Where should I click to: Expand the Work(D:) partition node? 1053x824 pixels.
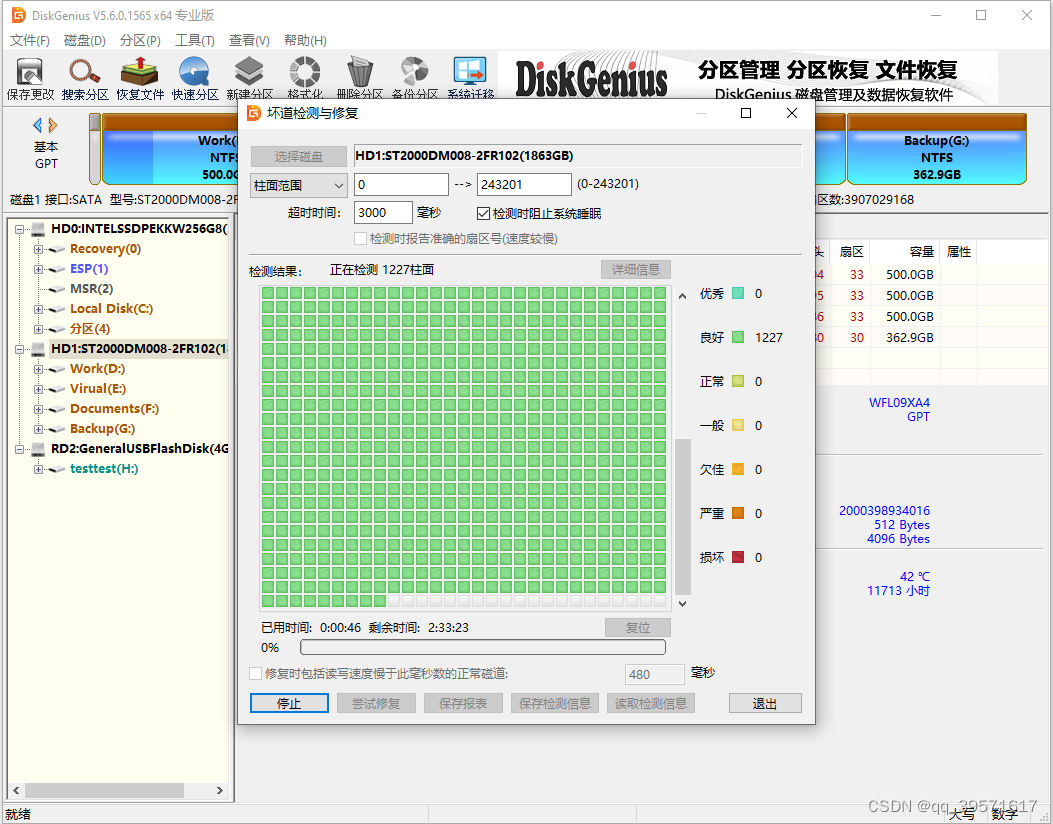pos(38,369)
